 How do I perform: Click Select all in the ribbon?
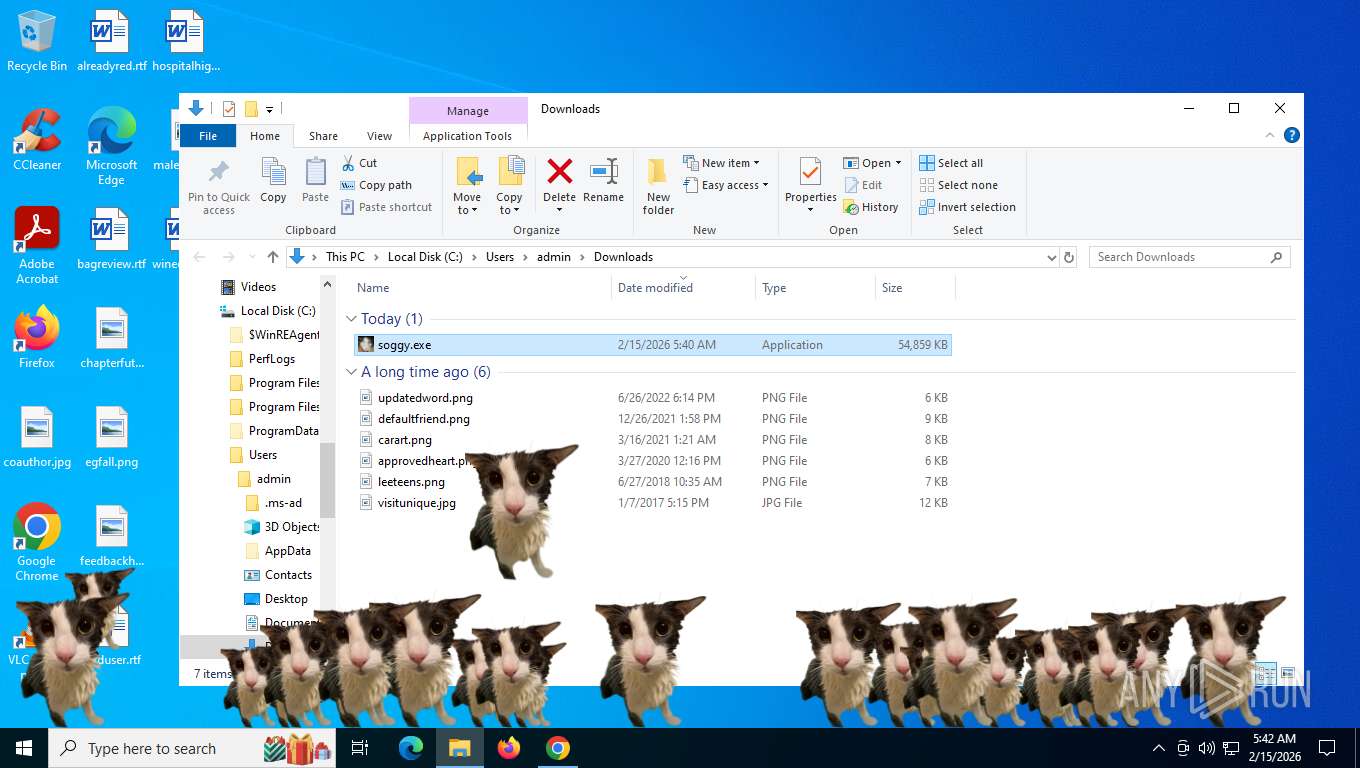[951, 163]
